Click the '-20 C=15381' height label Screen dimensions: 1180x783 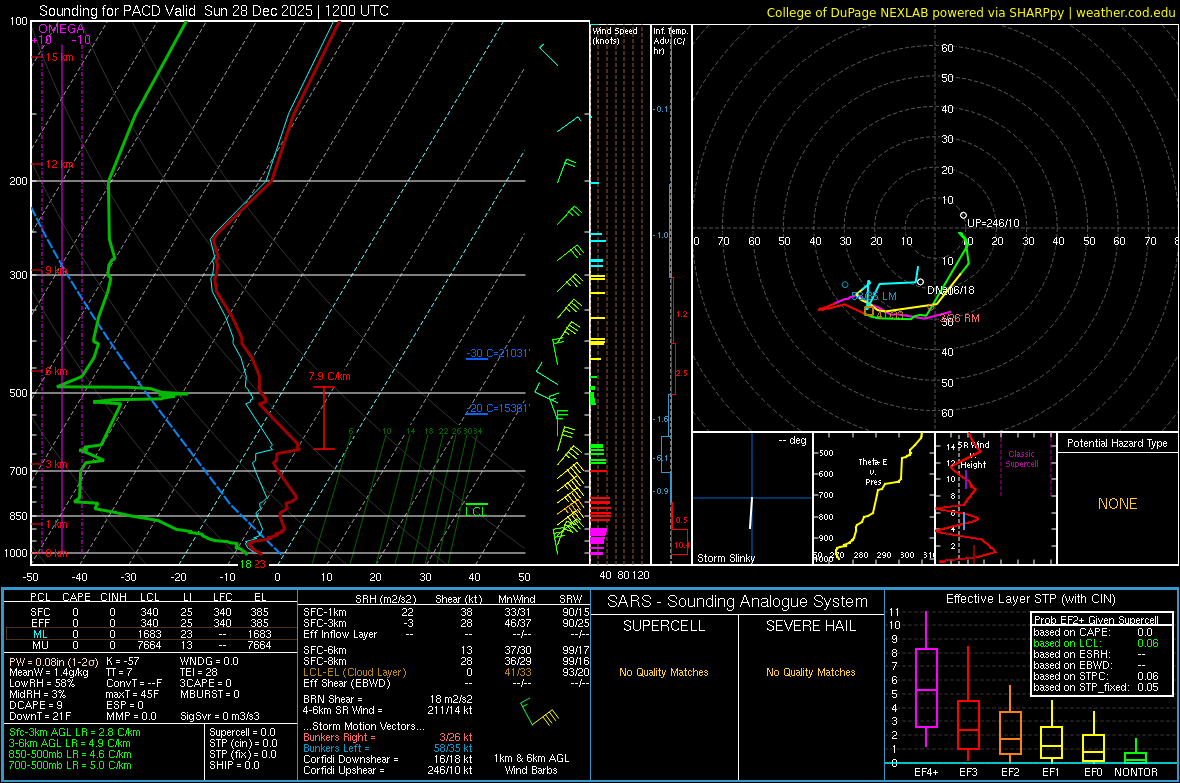coord(498,408)
